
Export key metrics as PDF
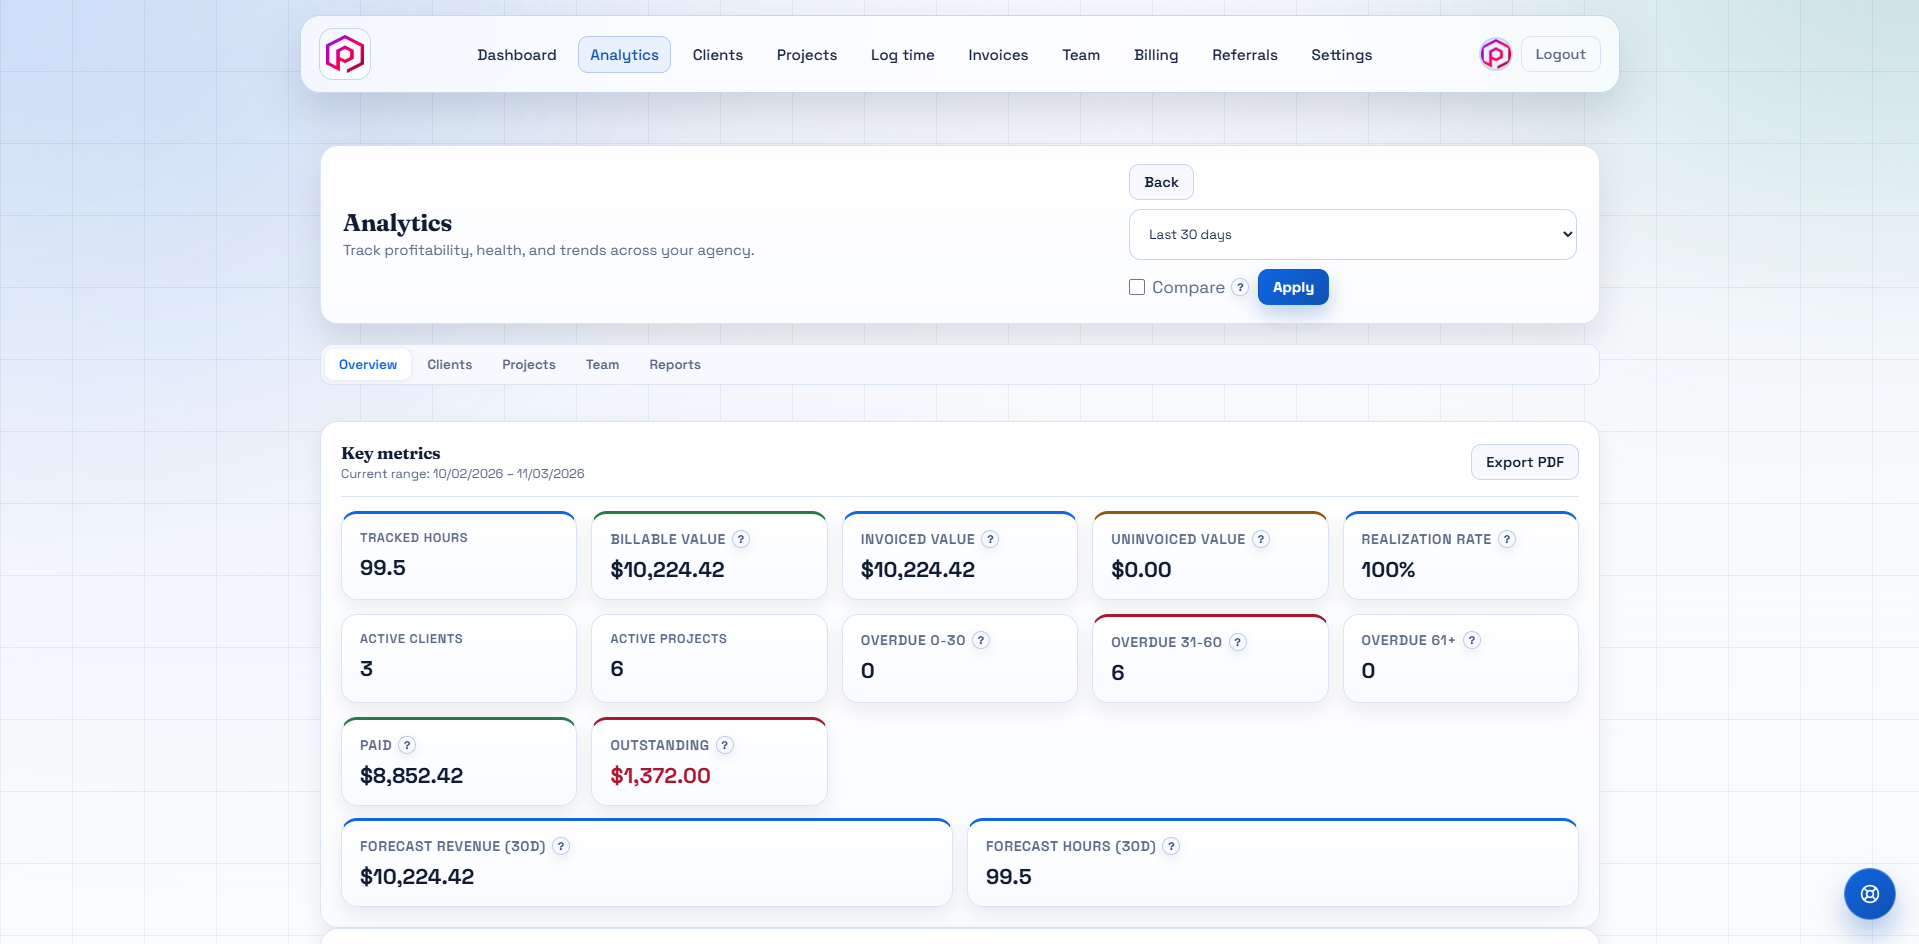pos(1524,462)
